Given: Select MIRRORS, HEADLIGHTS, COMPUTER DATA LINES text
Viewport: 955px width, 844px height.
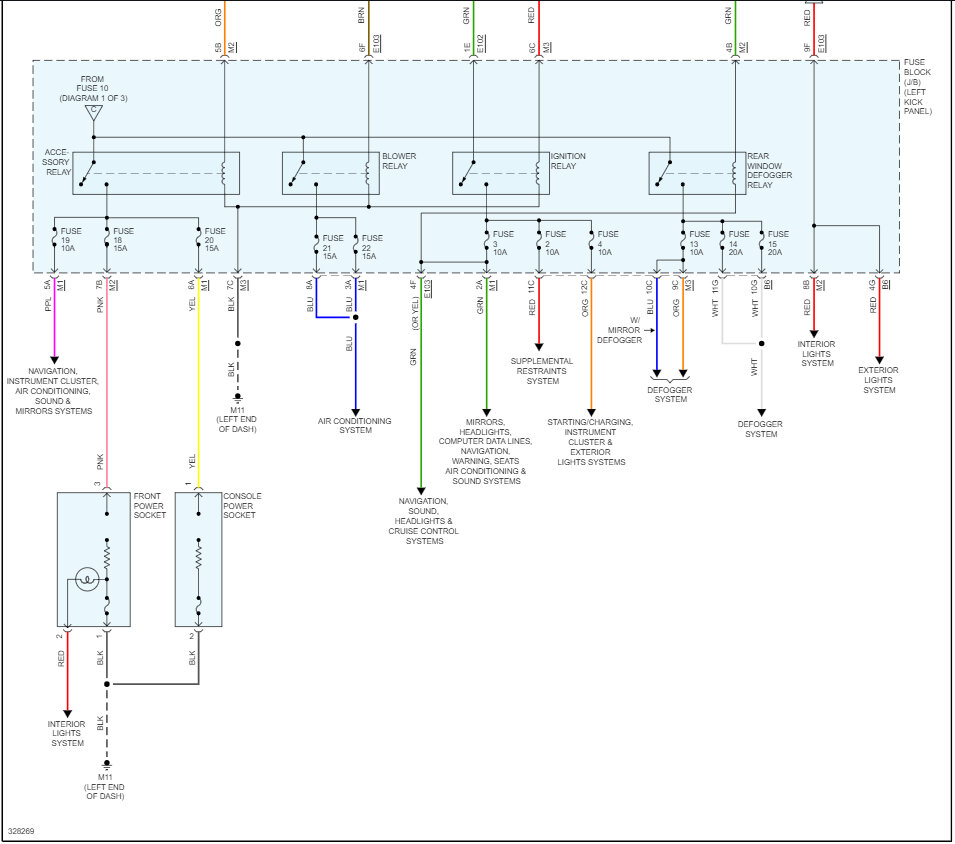Looking at the screenshot, I should pyautogui.click(x=485, y=451).
